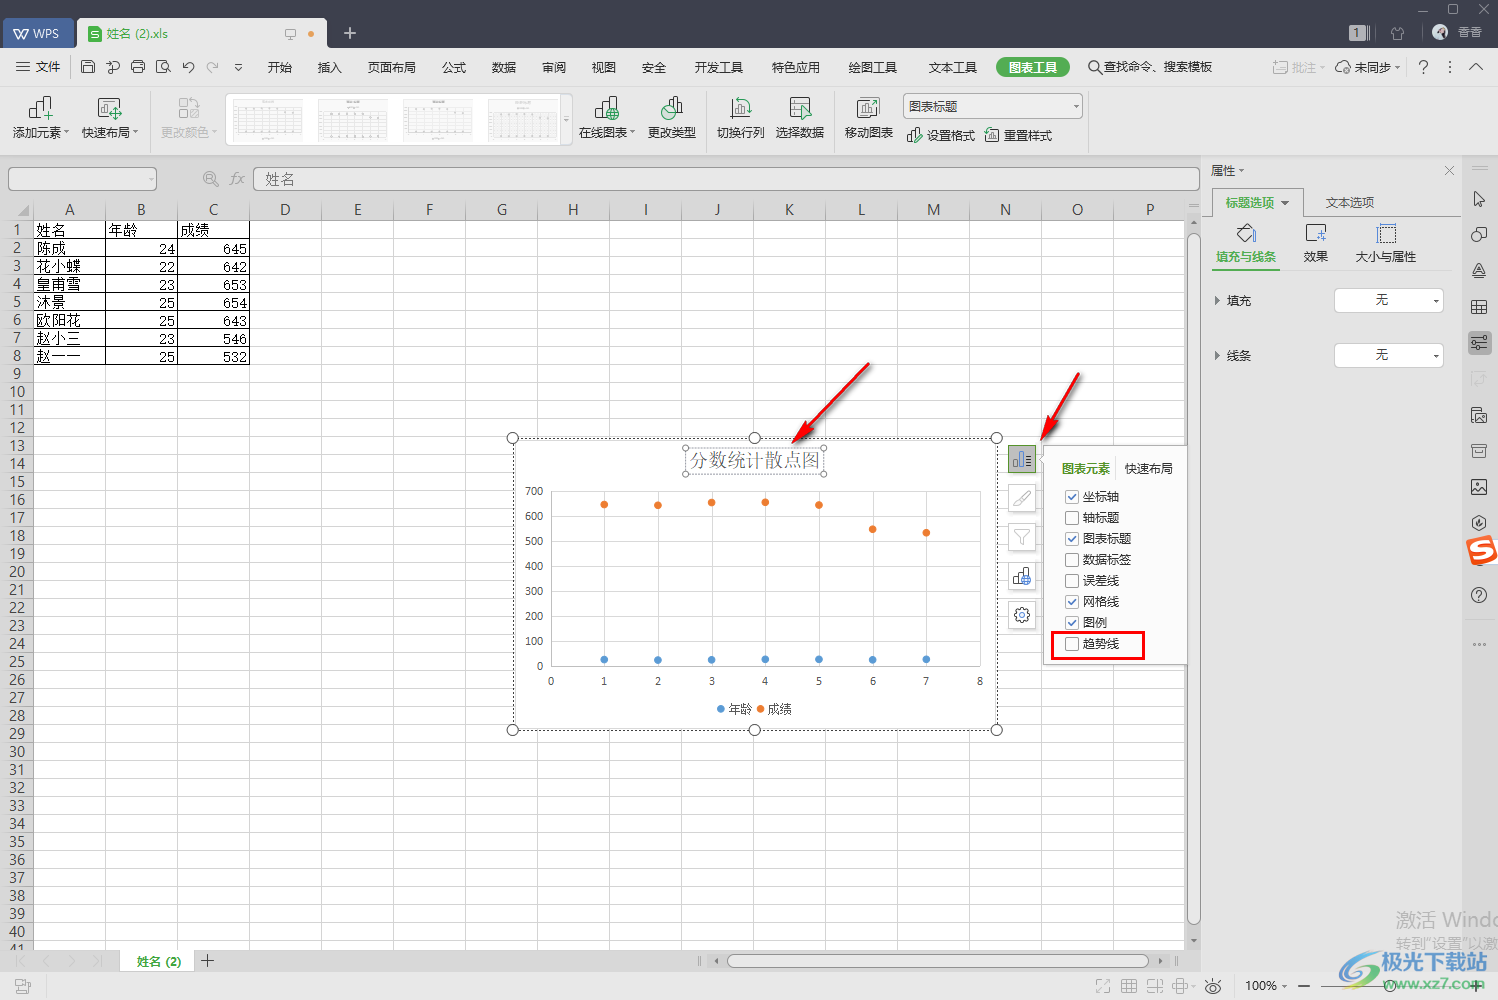Click Format Selection (设置格式)

940,135
